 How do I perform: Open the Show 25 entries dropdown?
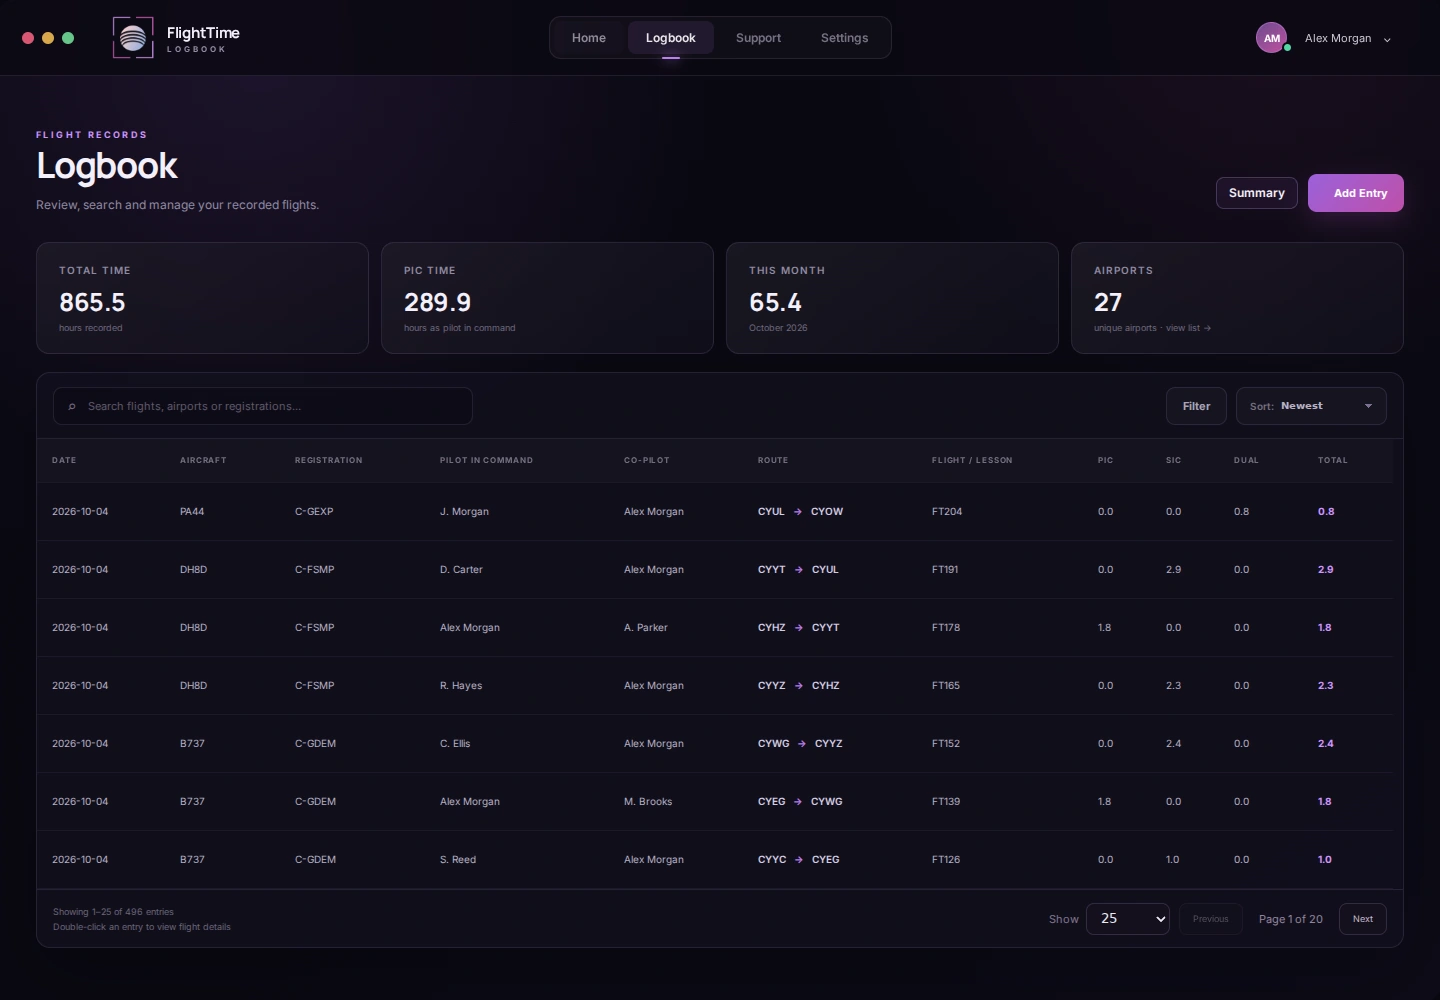(1128, 919)
